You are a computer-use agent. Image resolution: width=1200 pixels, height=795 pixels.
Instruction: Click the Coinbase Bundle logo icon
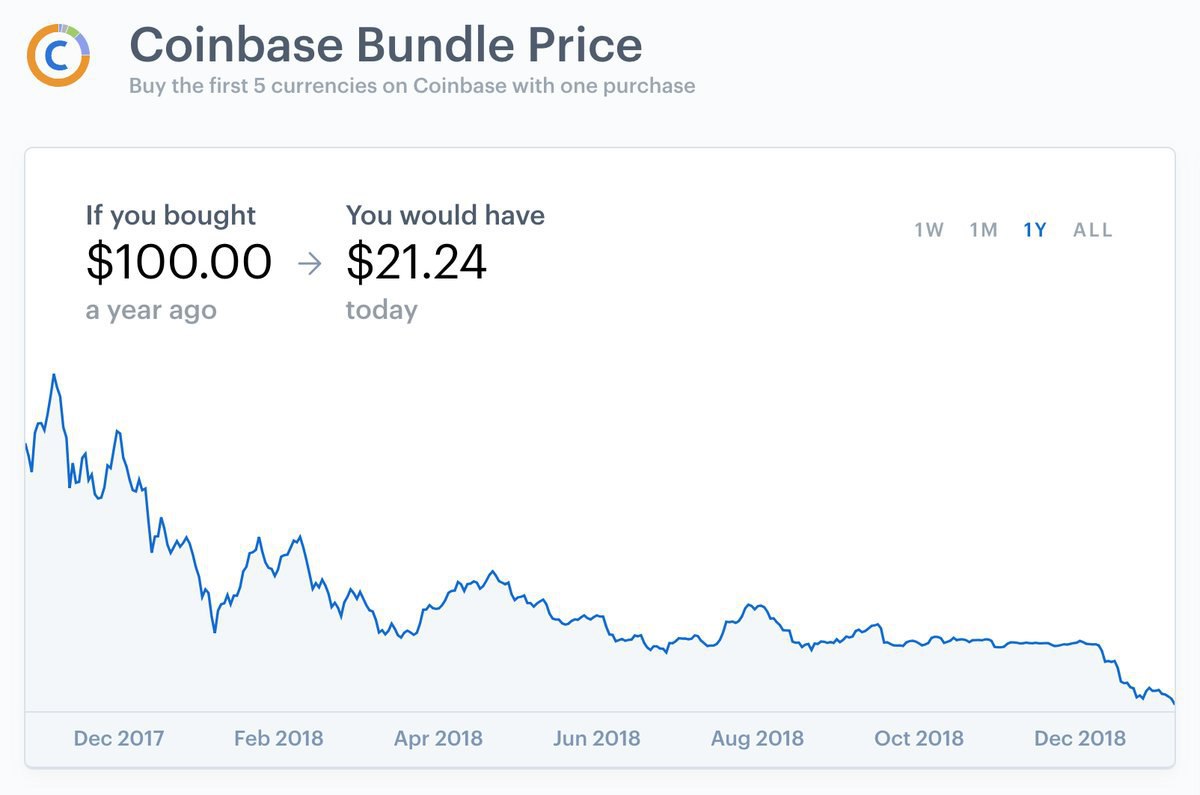pos(58,54)
